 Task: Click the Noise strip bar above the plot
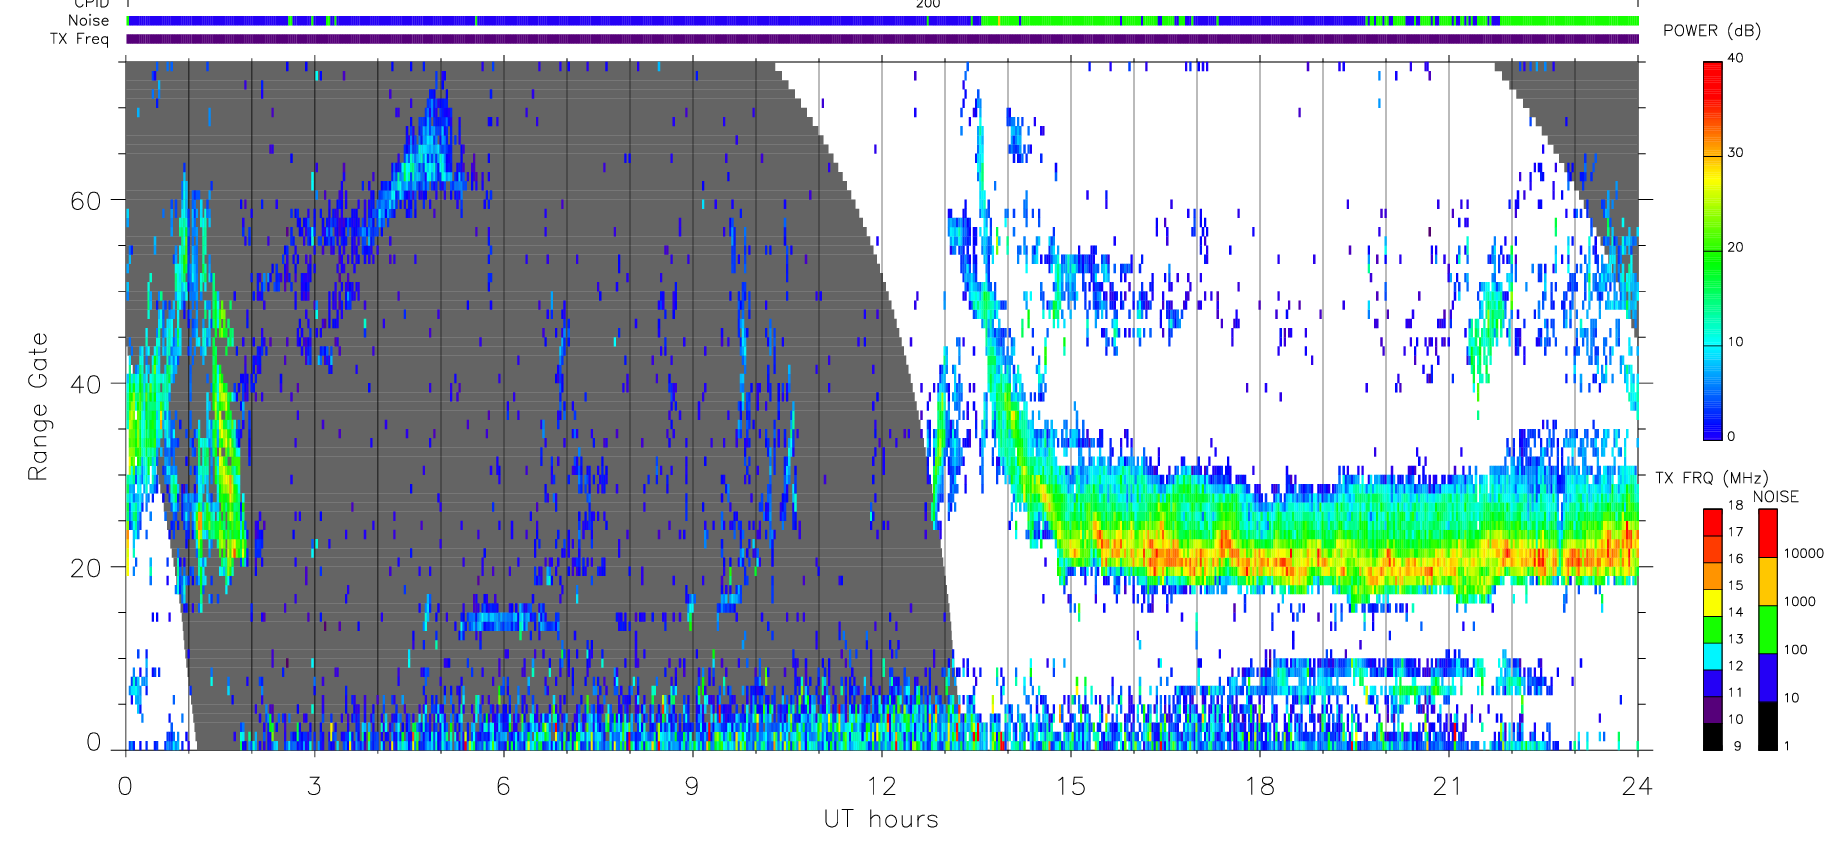tap(883, 21)
